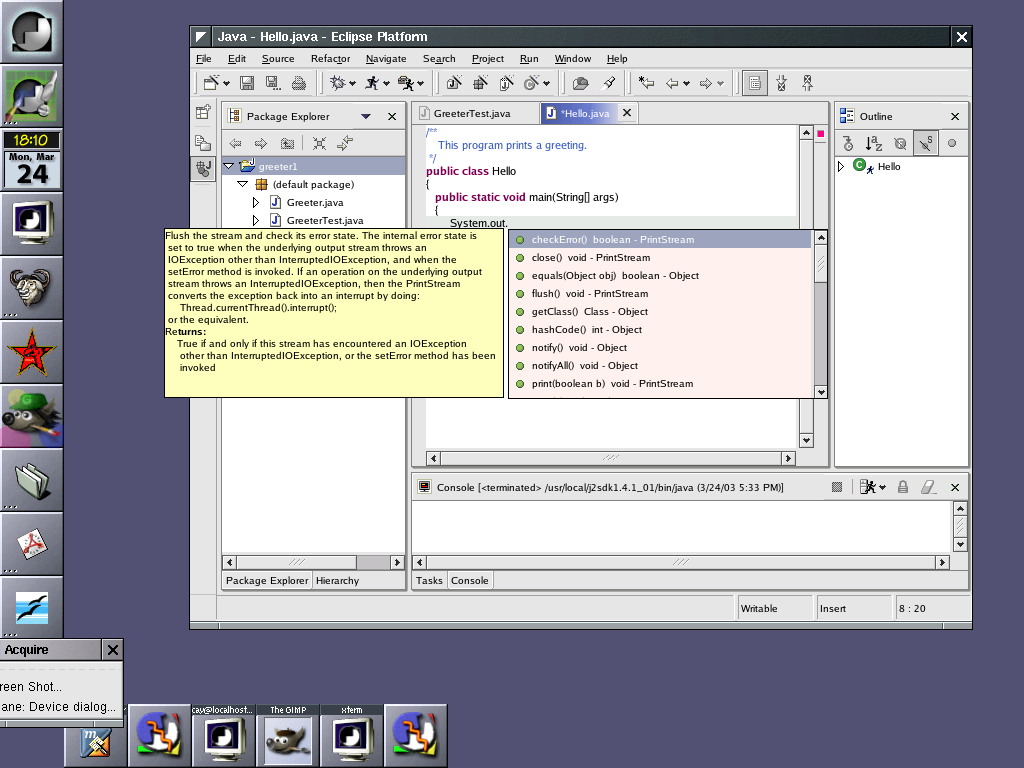Choose flush() from the completion list
This screenshot has height=768, width=1024.
click(660, 294)
